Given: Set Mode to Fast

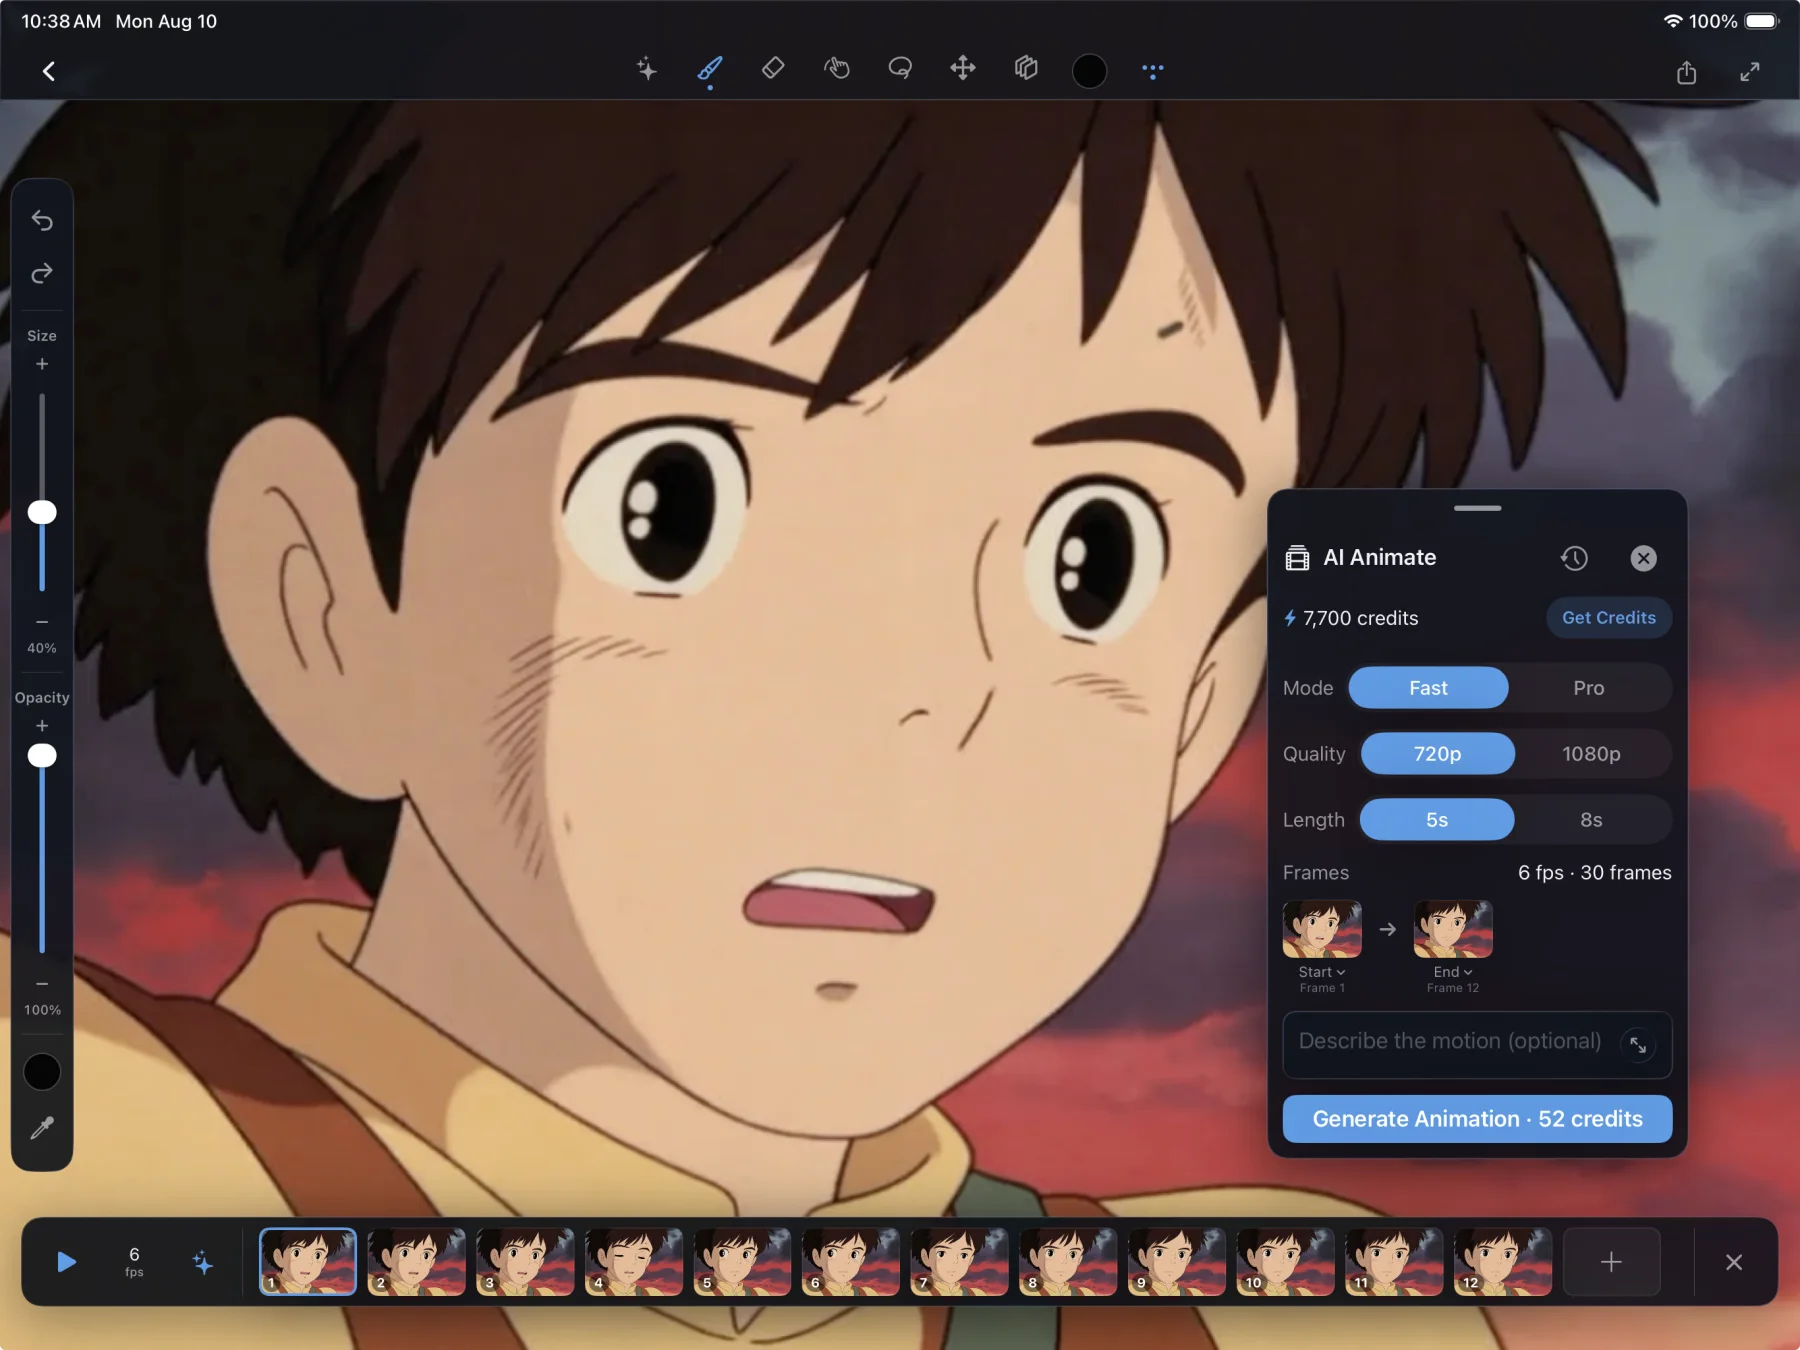Looking at the screenshot, I should 1428,688.
